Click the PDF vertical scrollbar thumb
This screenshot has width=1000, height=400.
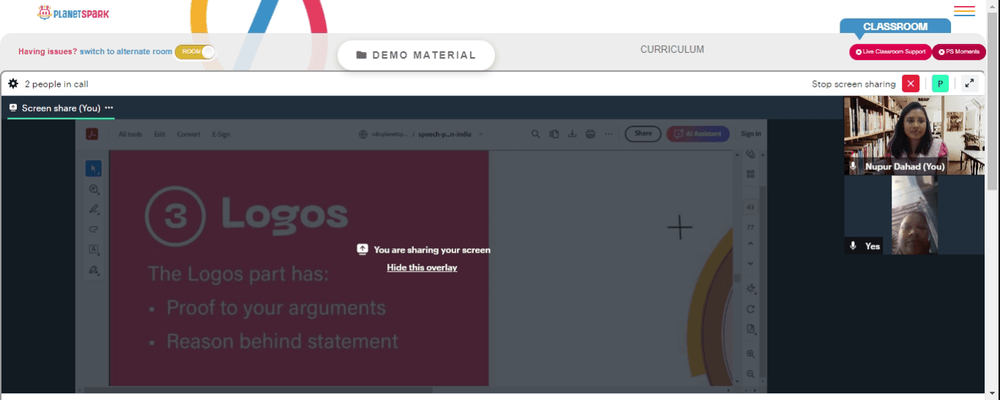tap(737, 278)
